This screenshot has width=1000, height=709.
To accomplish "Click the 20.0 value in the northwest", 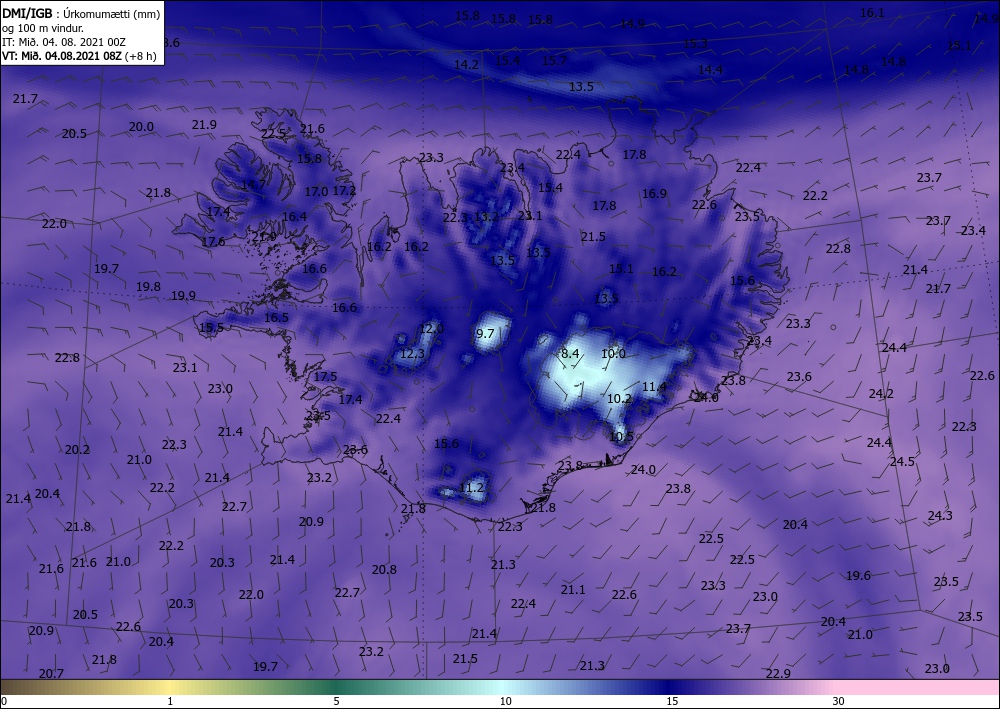I will [141, 127].
